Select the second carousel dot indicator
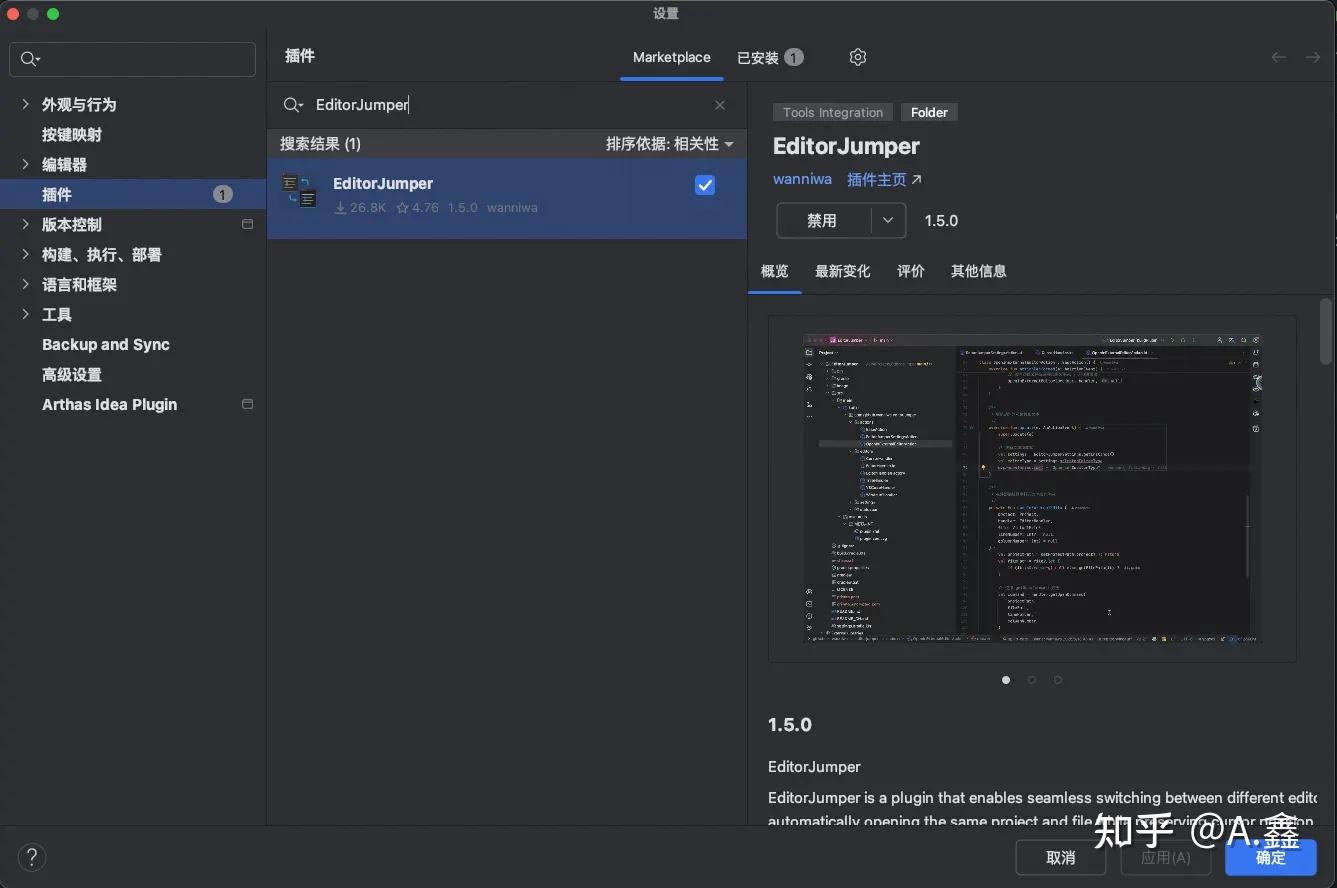1337x888 pixels. pyautogui.click(x=1031, y=679)
